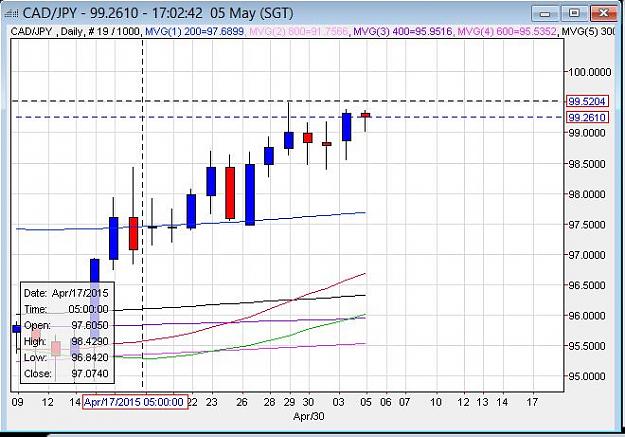Select the tall blue candle above date 26
Image resolution: width=625 pixels, height=437 pixels.
250,195
